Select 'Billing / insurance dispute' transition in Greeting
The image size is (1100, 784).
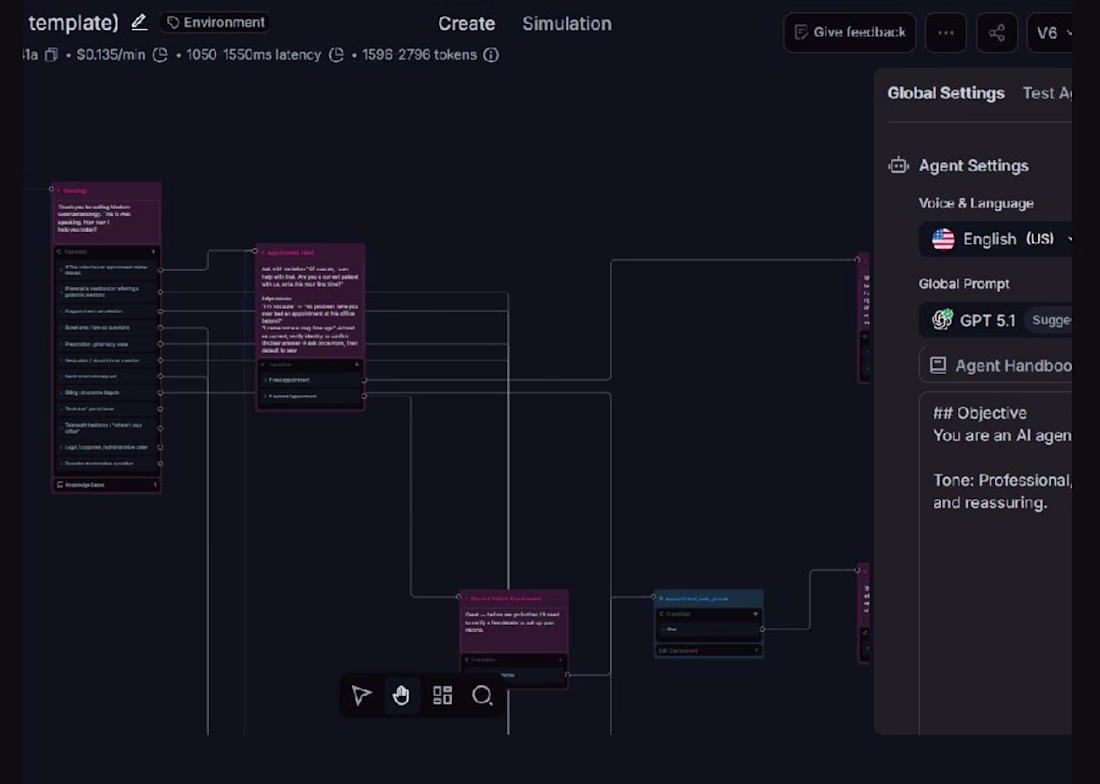click(x=107, y=393)
